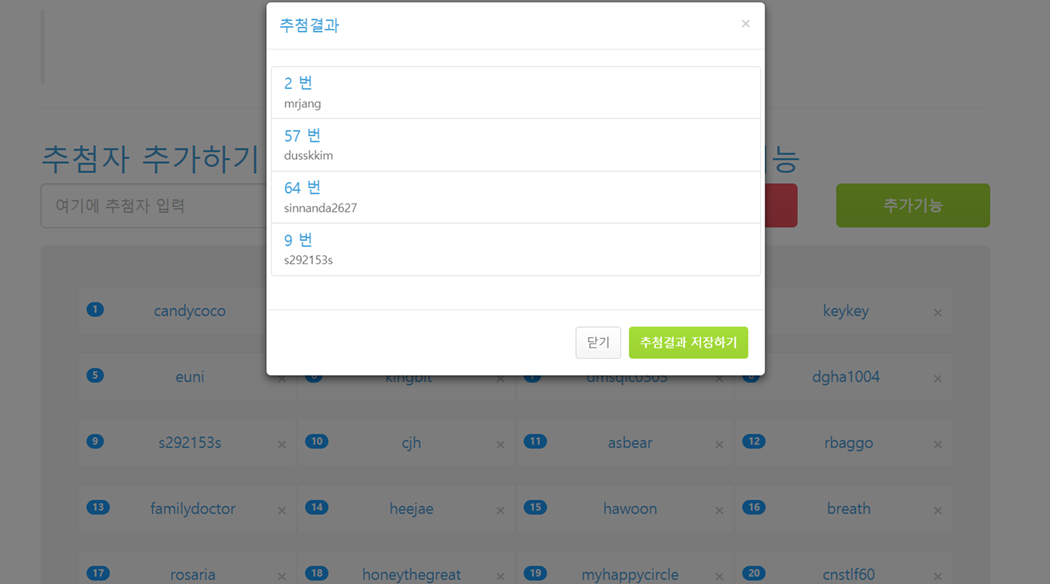Focus the 여기에 추첨자 입력 field

[154, 206]
